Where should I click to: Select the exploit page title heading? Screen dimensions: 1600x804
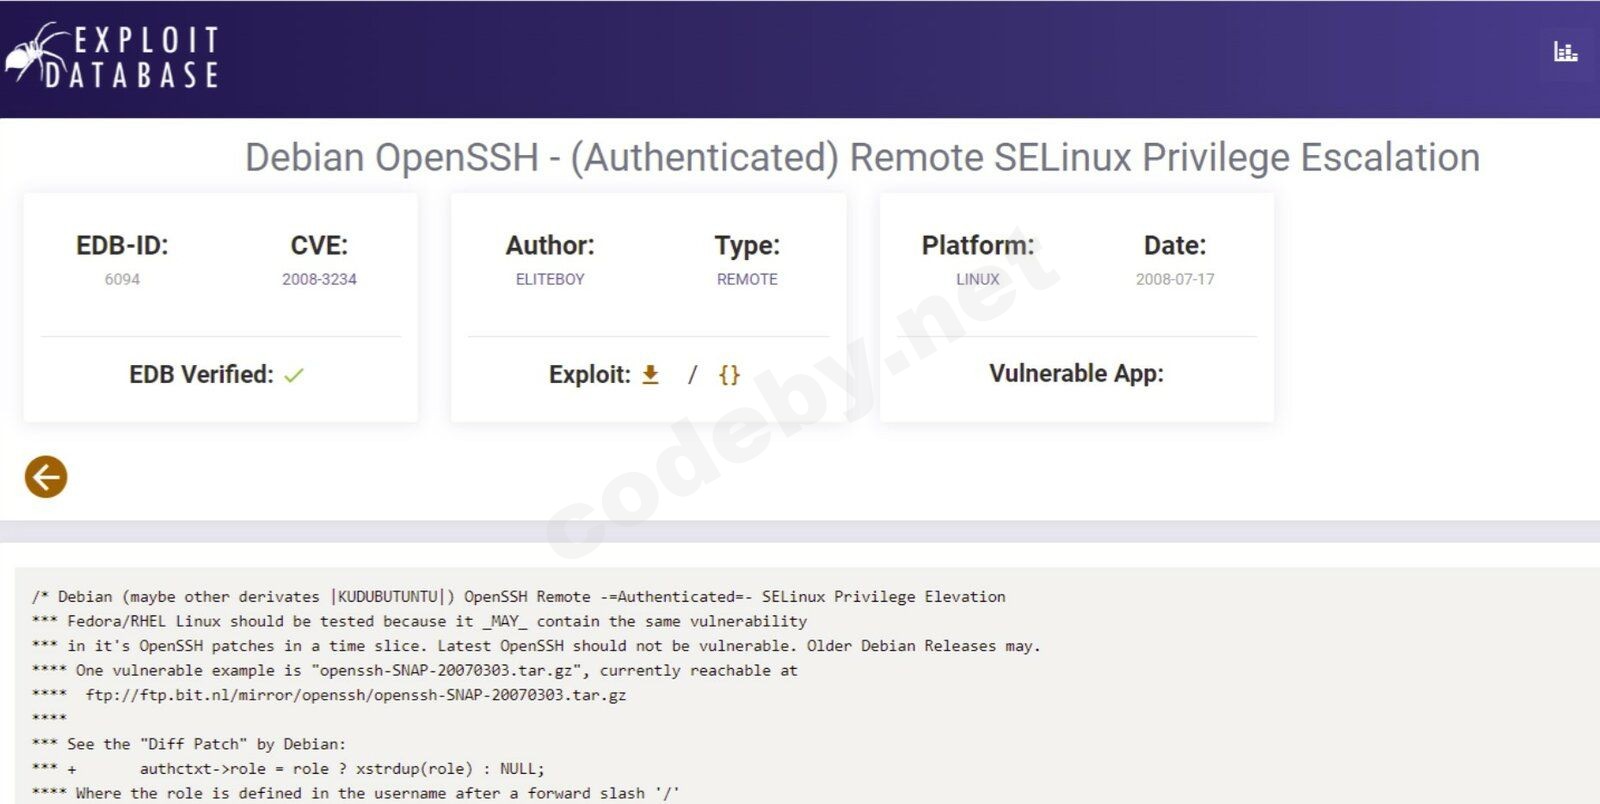(x=862, y=157)
